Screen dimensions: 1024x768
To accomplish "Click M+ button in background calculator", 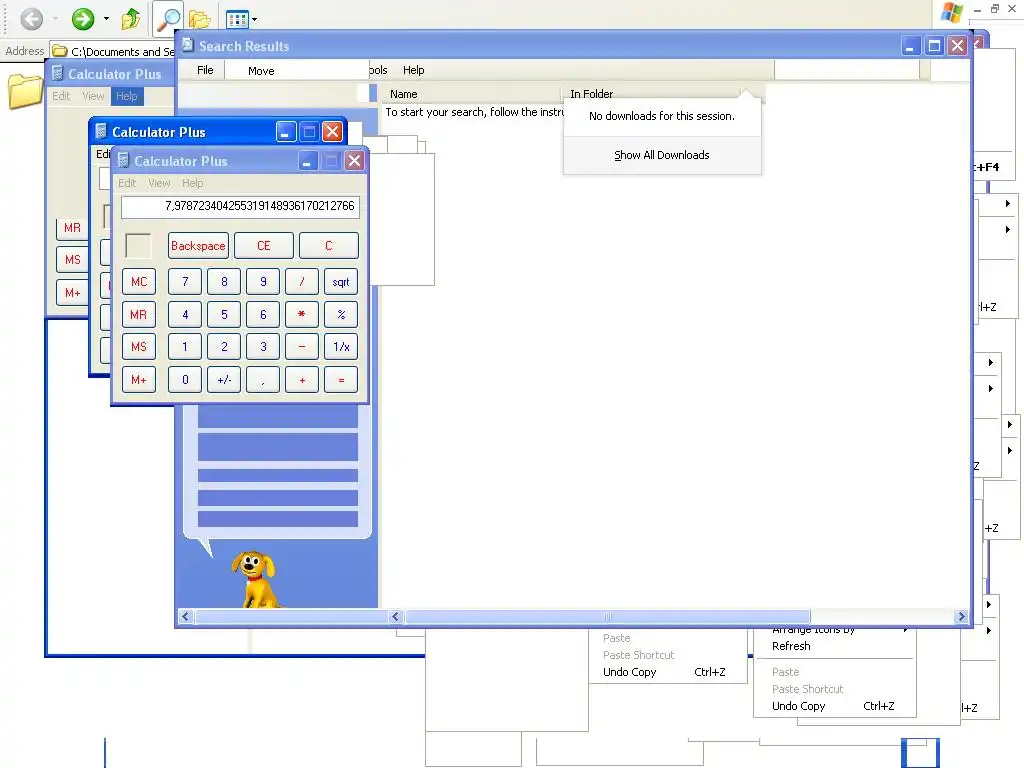I will coord(72,293).
